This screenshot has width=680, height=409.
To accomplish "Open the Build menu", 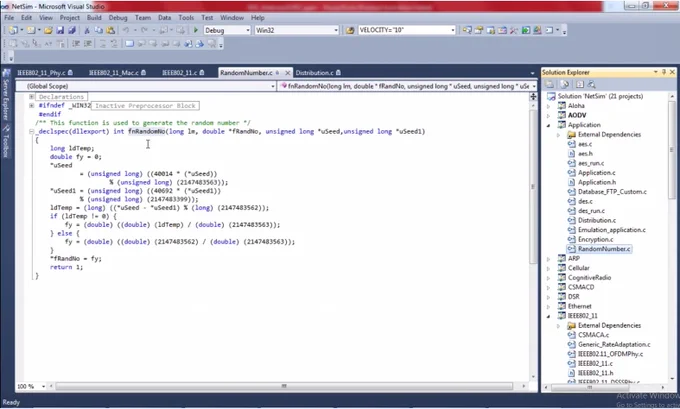I will [94, 18].
